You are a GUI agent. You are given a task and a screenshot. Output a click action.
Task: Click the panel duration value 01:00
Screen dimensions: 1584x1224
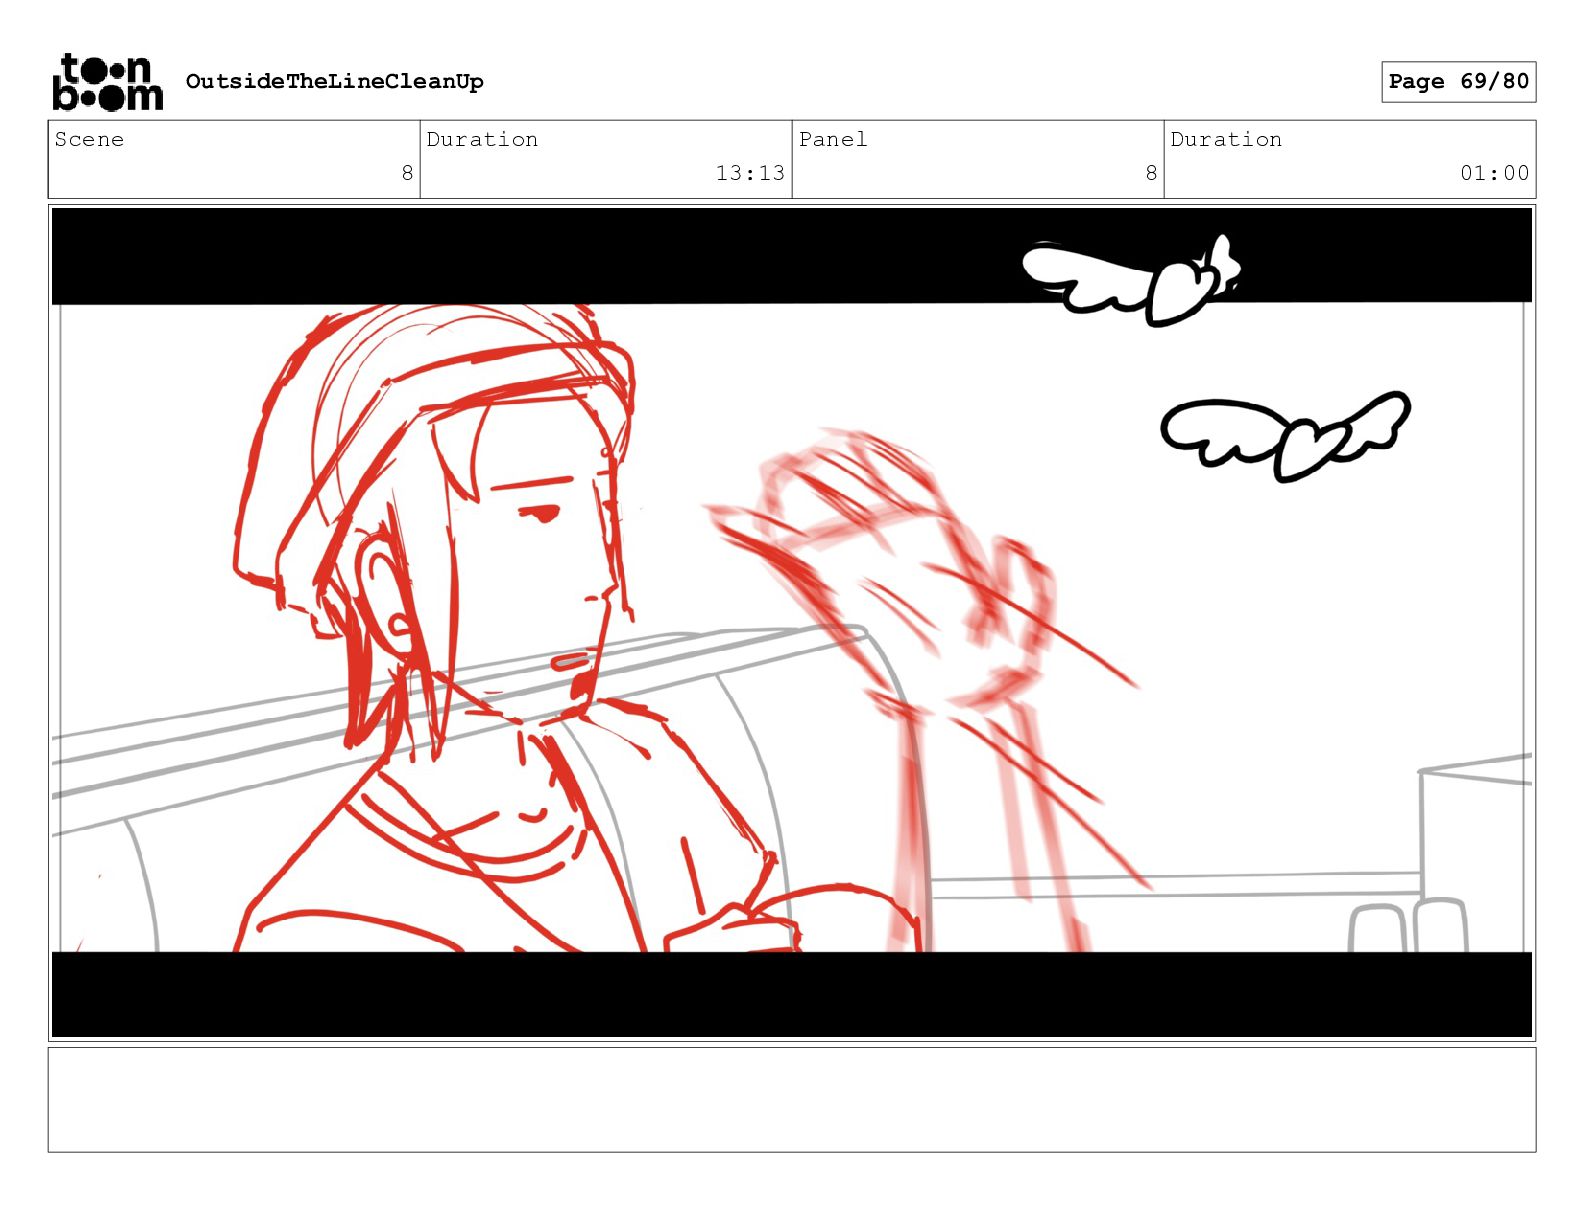click(1494, 173)
